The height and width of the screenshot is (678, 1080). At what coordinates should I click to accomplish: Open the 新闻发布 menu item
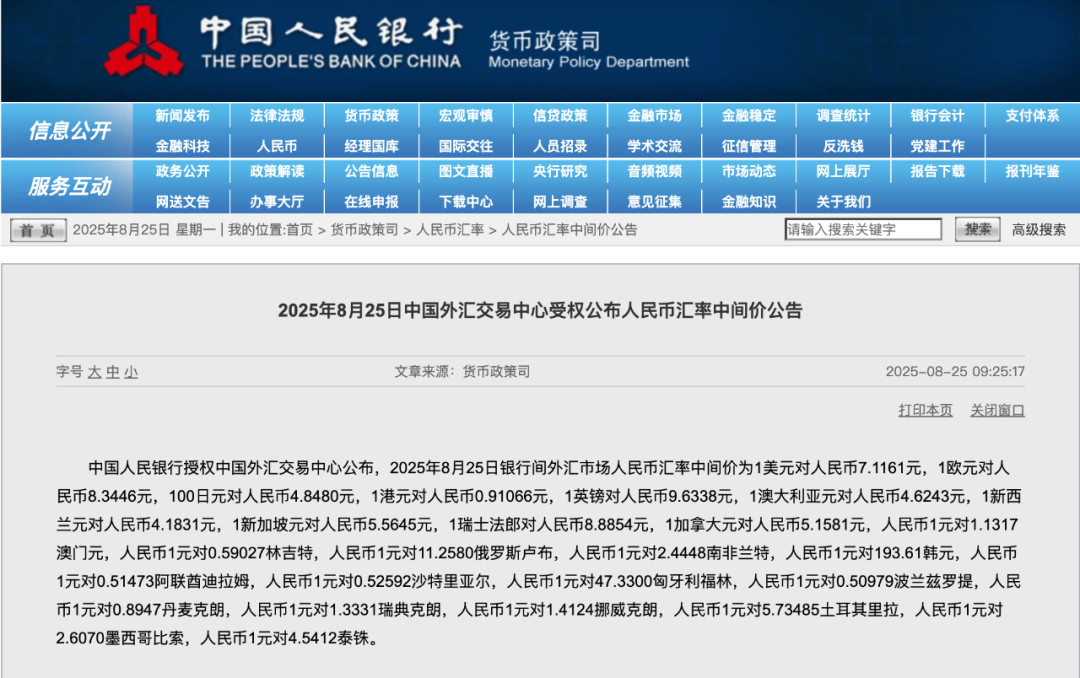pyautogui.click(x=183, y=115)
